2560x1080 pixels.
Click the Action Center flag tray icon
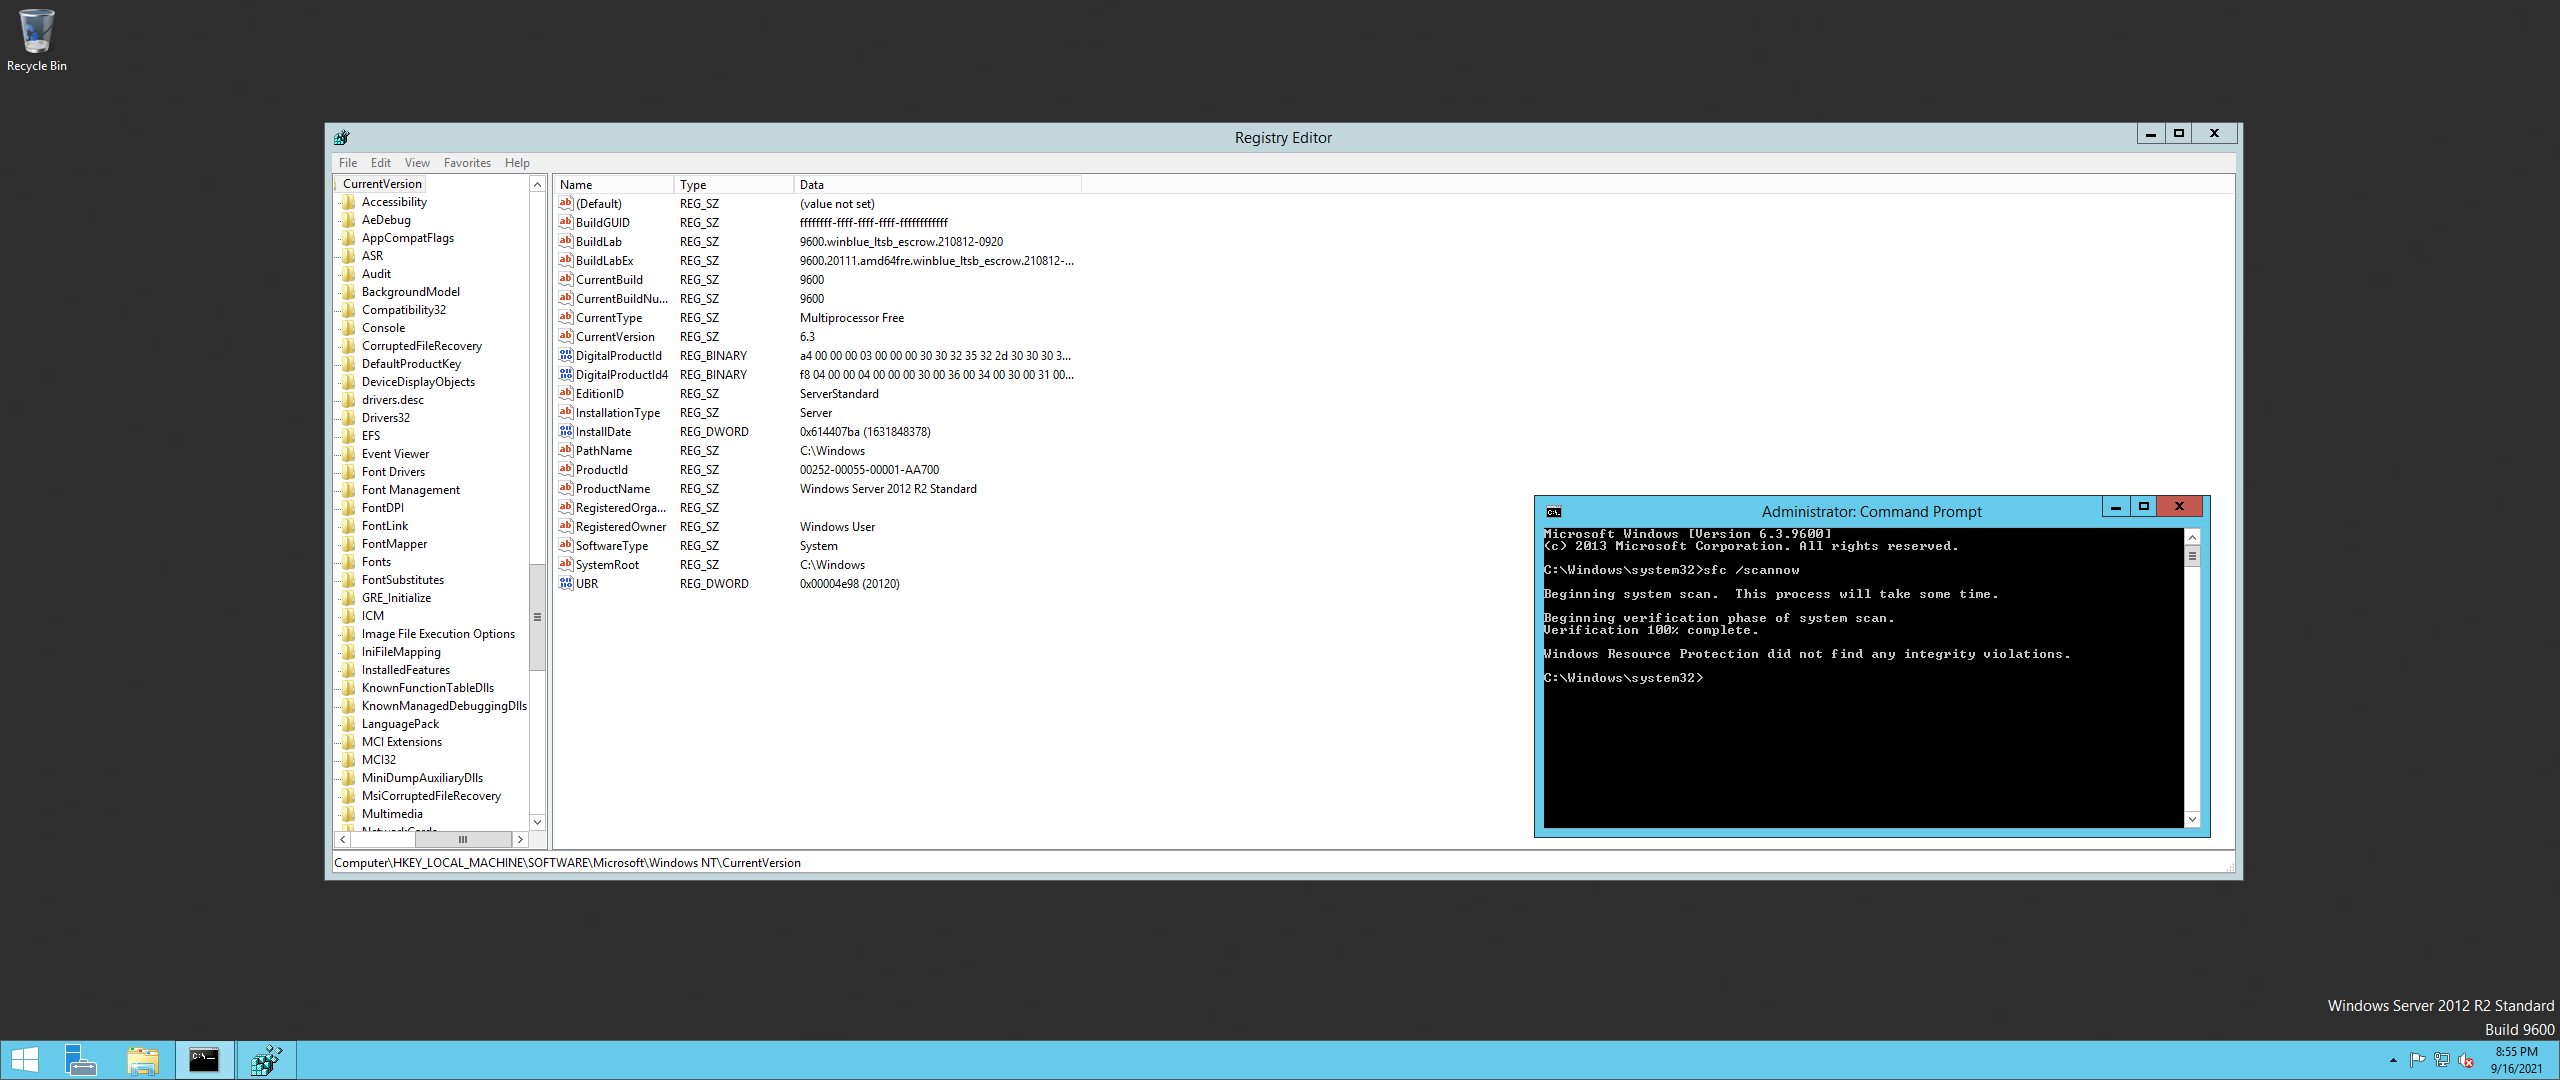pyautogui.click(x=2417, y=1060)
